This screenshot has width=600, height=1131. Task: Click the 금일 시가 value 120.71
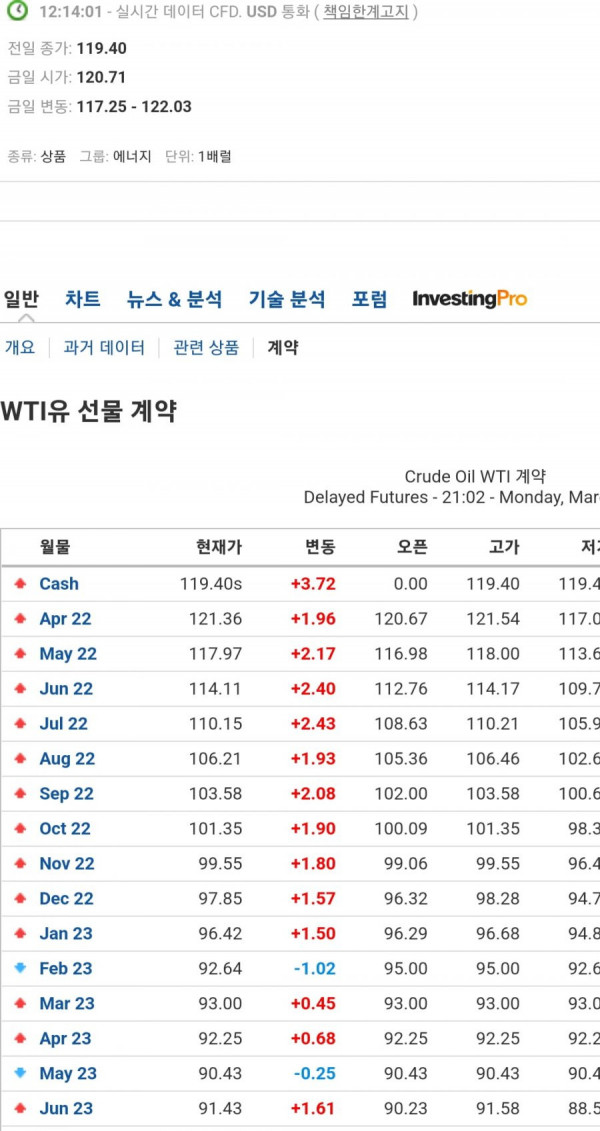[102, 77]
